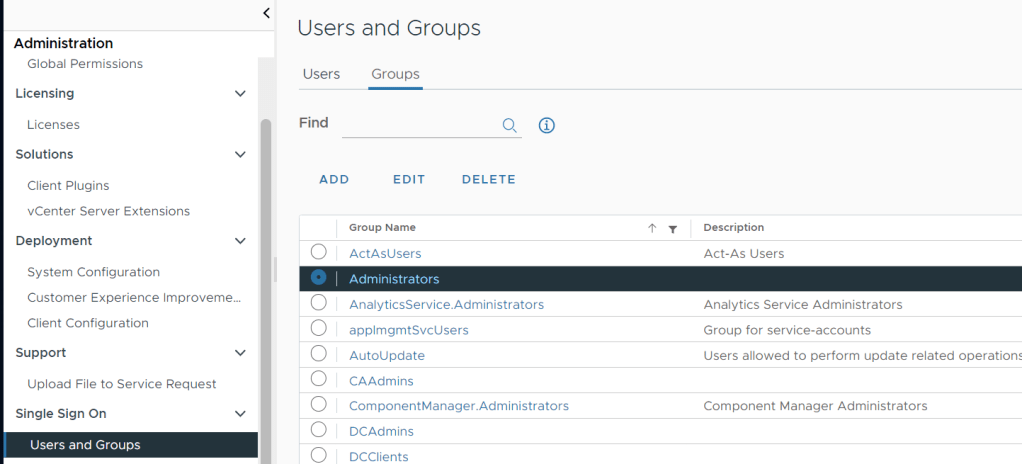Open Global Permissions in the sidebar
Screen dimensions: 1022x464
[85, 64]
